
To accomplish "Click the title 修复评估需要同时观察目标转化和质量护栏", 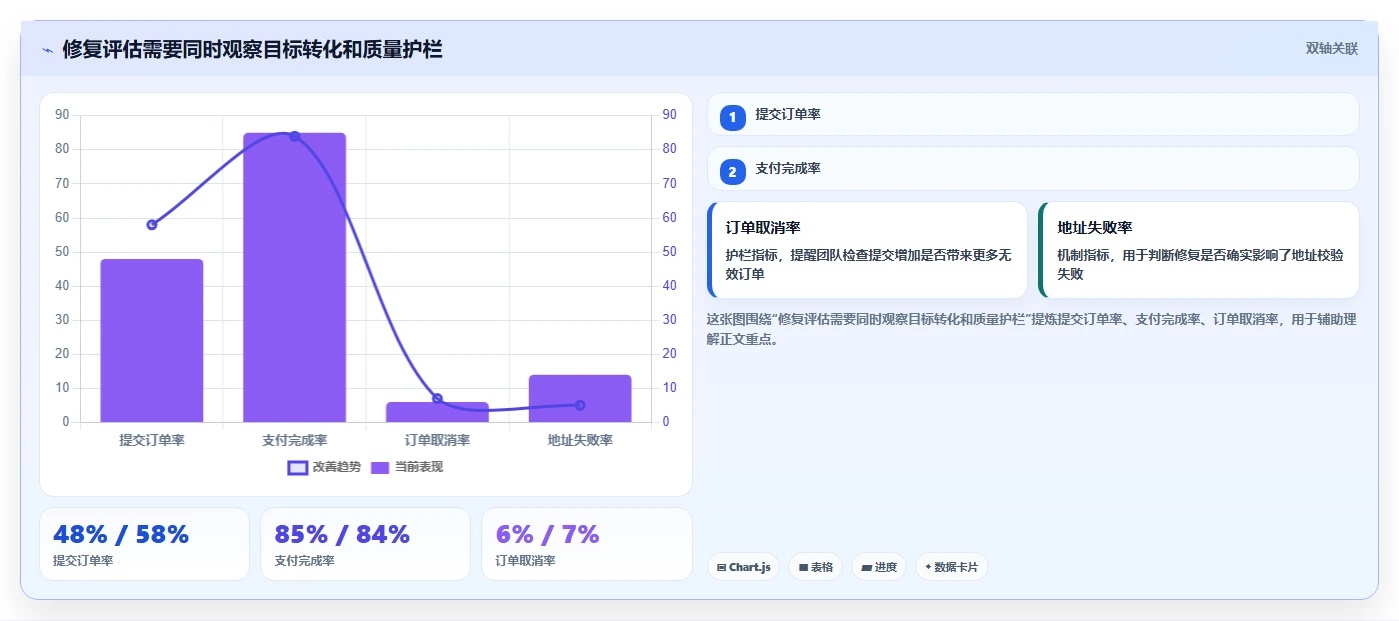I will coord(252,49).
